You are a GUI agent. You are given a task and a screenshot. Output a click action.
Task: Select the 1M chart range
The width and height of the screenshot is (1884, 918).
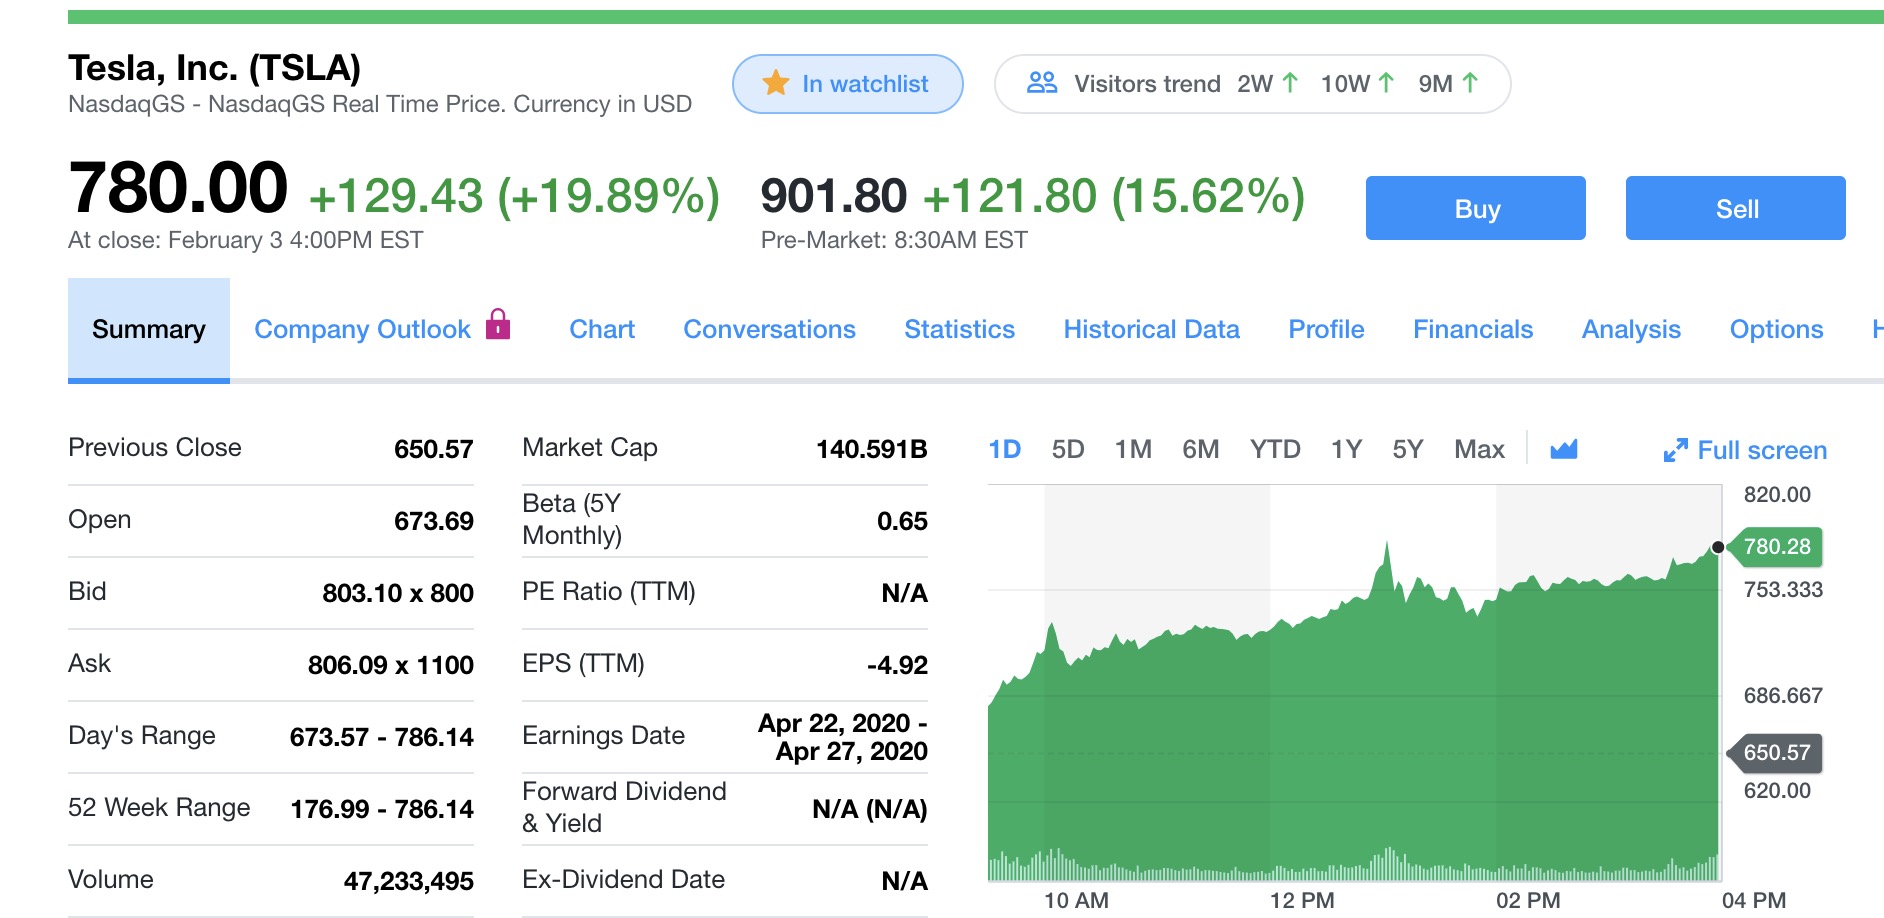click(1134, 449)
